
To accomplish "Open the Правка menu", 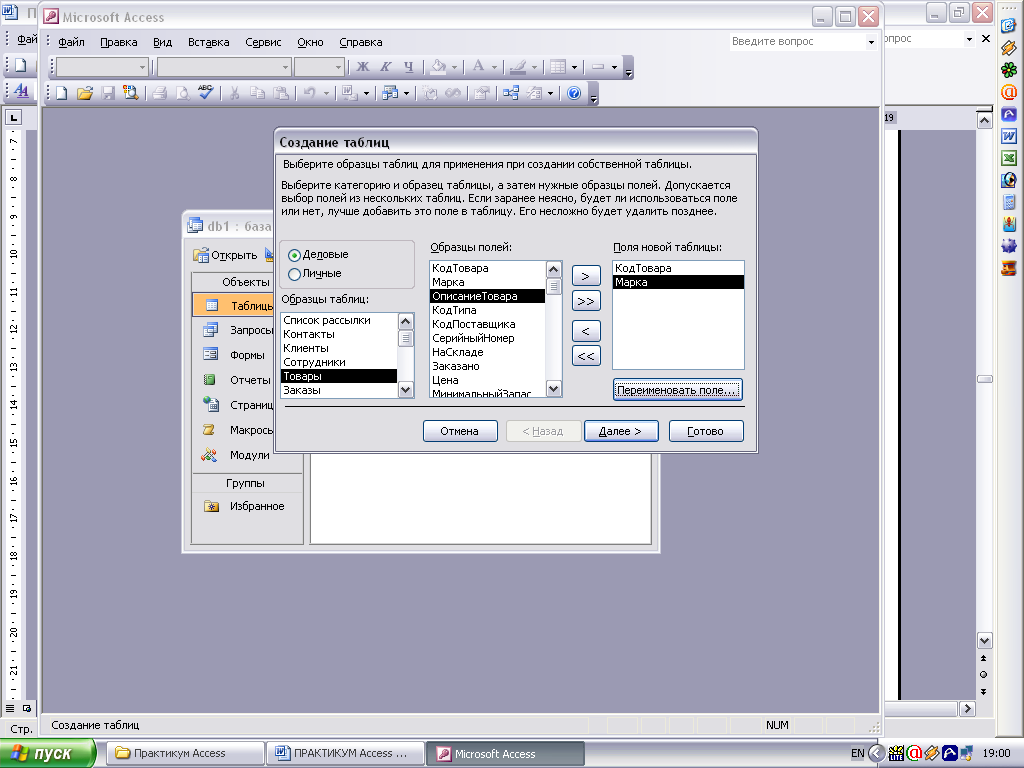I will [119, 42].
